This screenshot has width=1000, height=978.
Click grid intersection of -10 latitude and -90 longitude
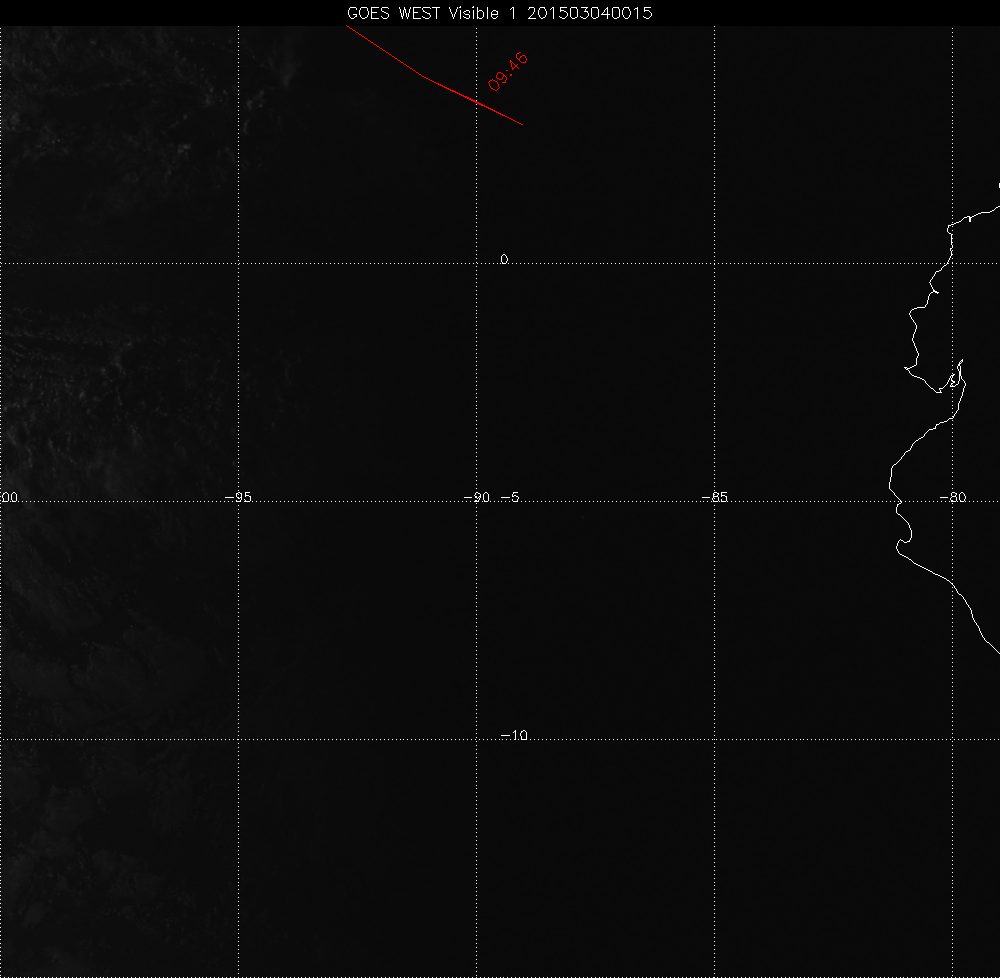pos(476,739)
